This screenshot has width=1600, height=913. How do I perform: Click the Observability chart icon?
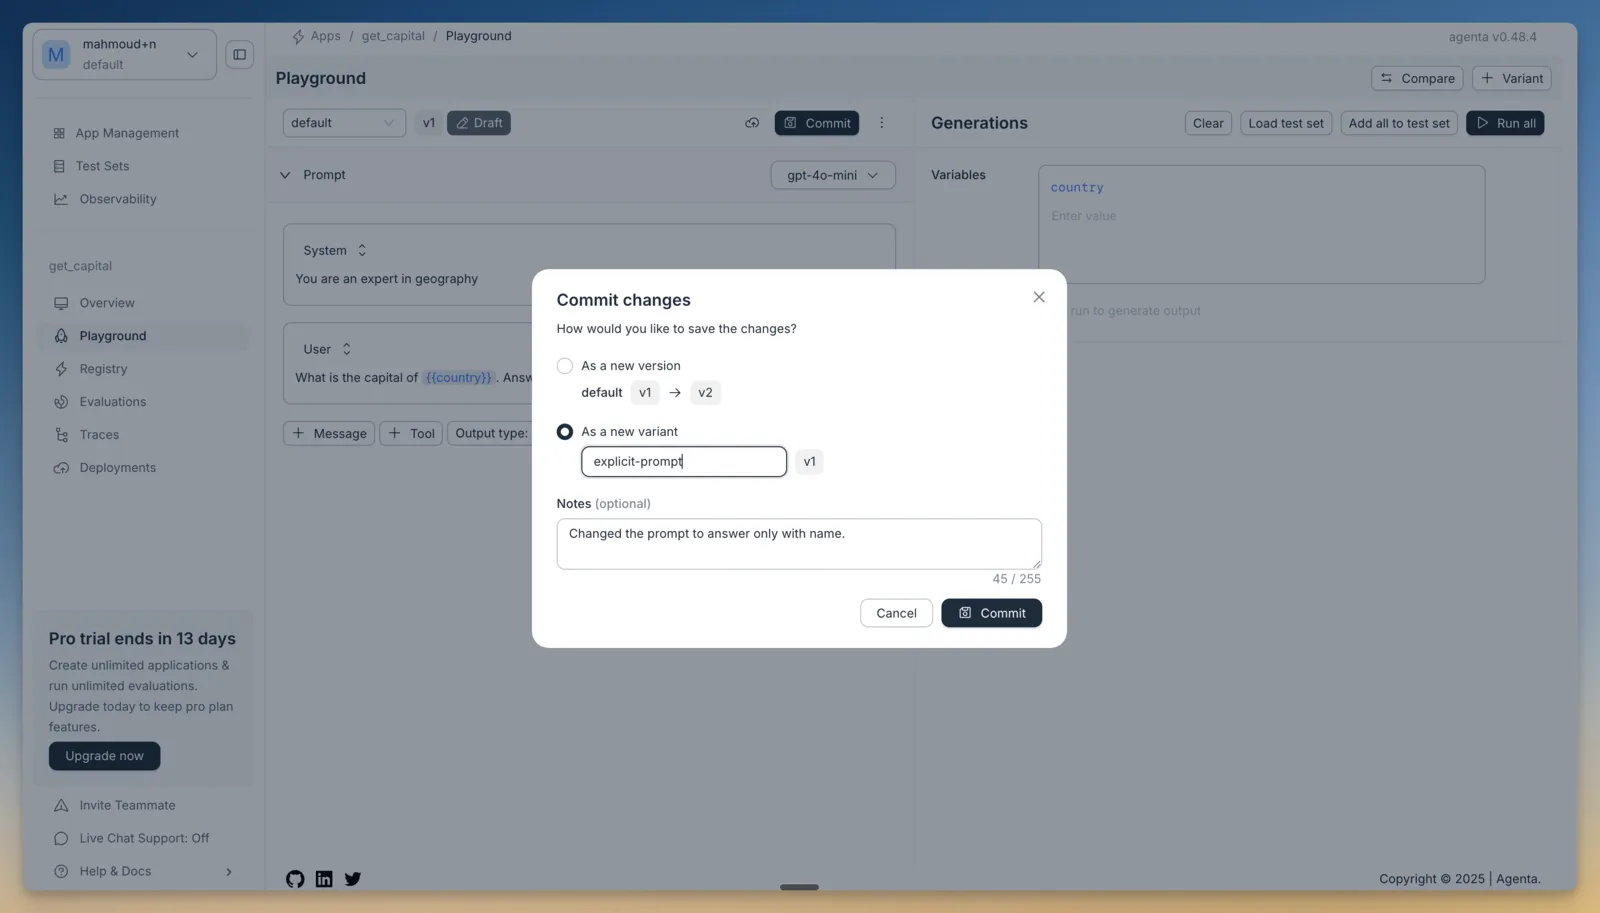tap(61, 199)
